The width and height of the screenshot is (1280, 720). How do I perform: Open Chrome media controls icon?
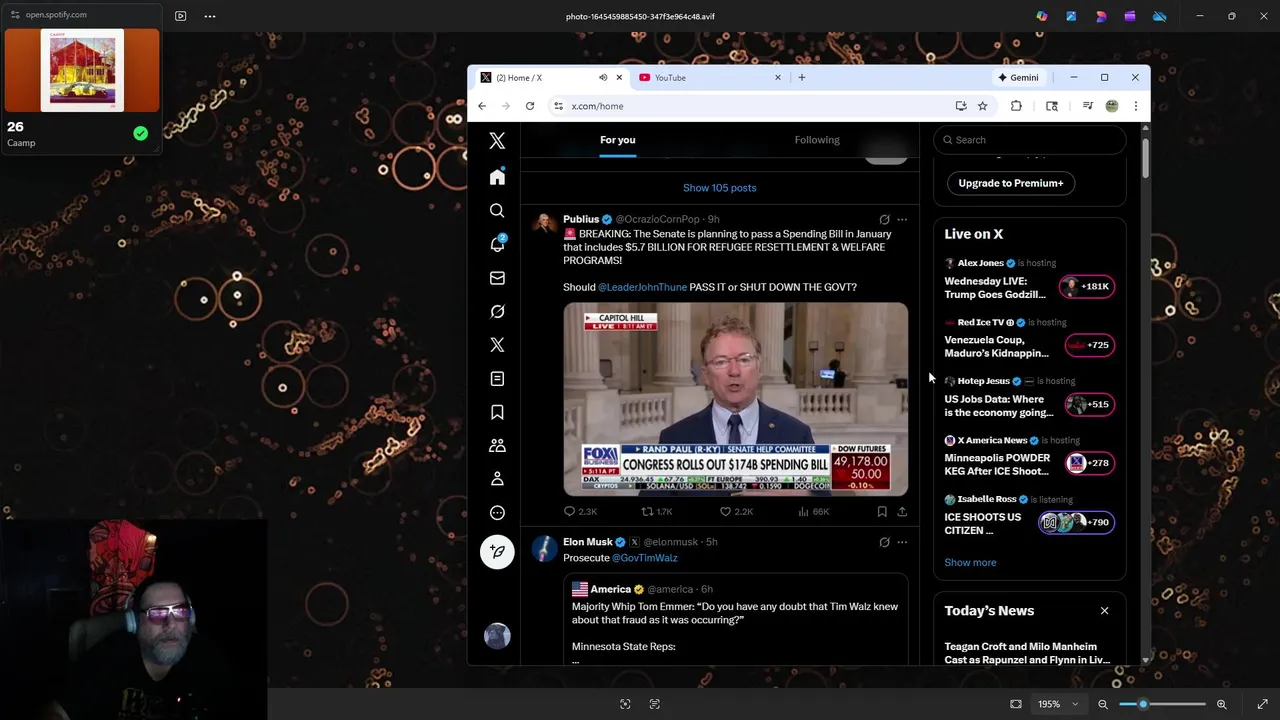tap(1087, 106)
